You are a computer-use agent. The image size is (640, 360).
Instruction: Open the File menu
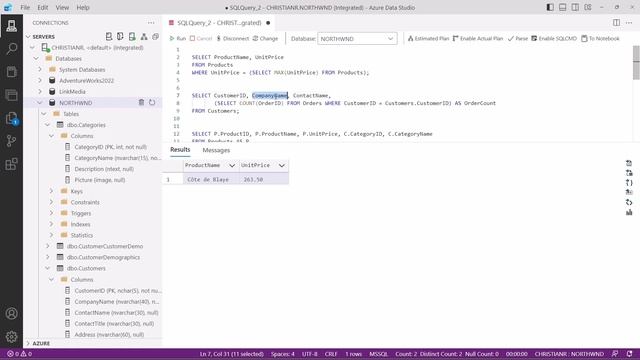(x=25, y=7)
